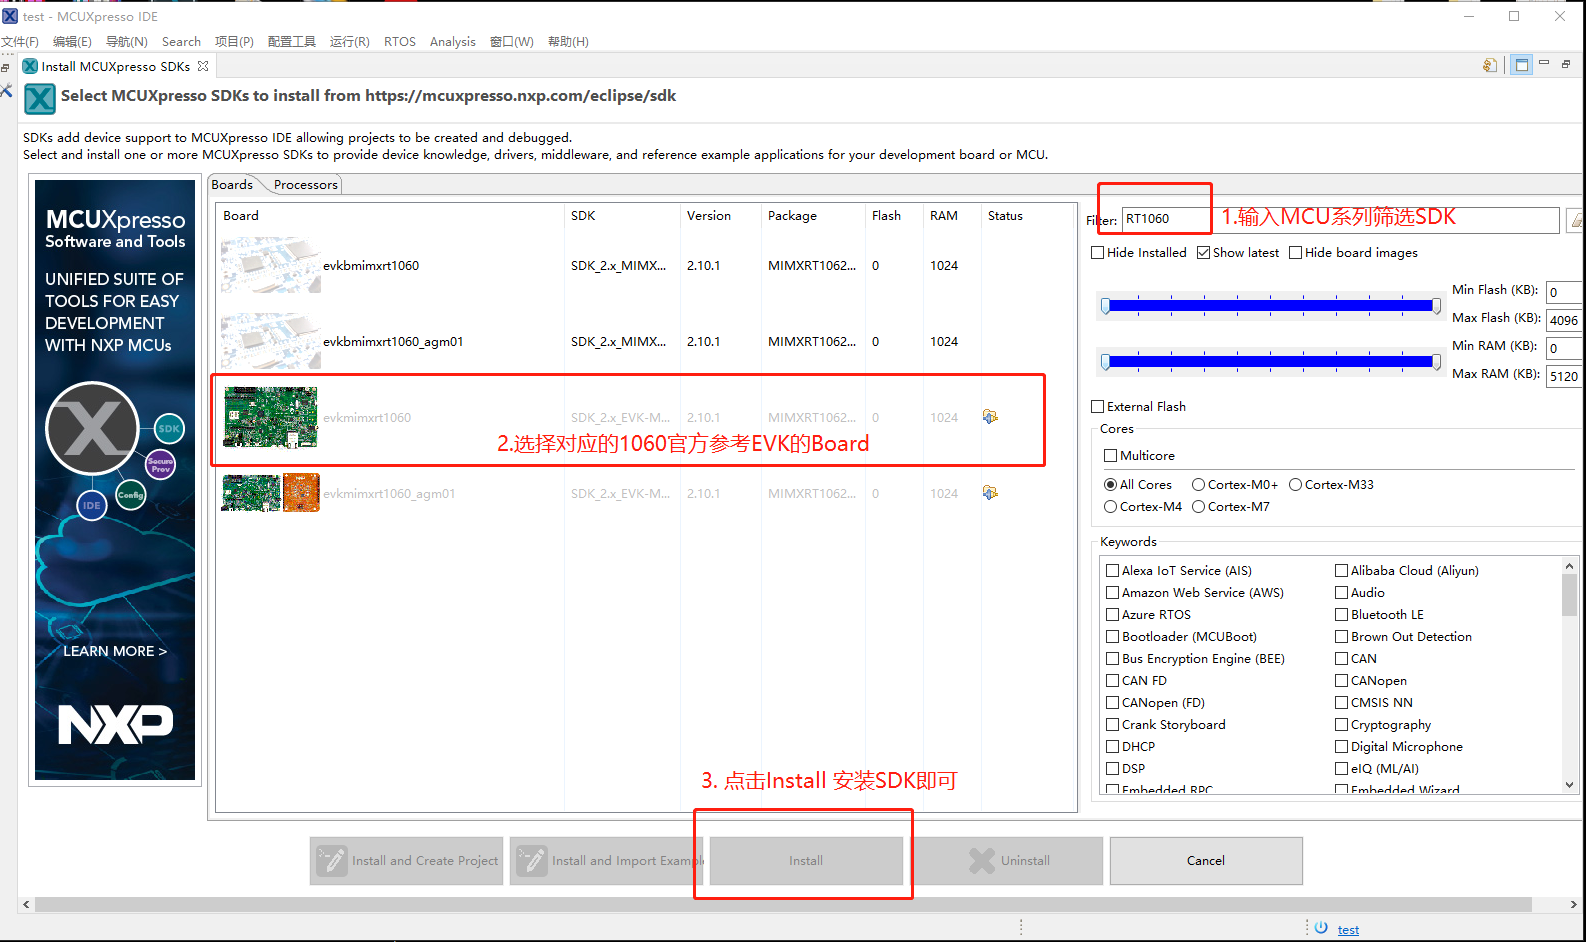
Task: Switch to the Boards tab
Action: pyautogui.click(x=232, y=185)
